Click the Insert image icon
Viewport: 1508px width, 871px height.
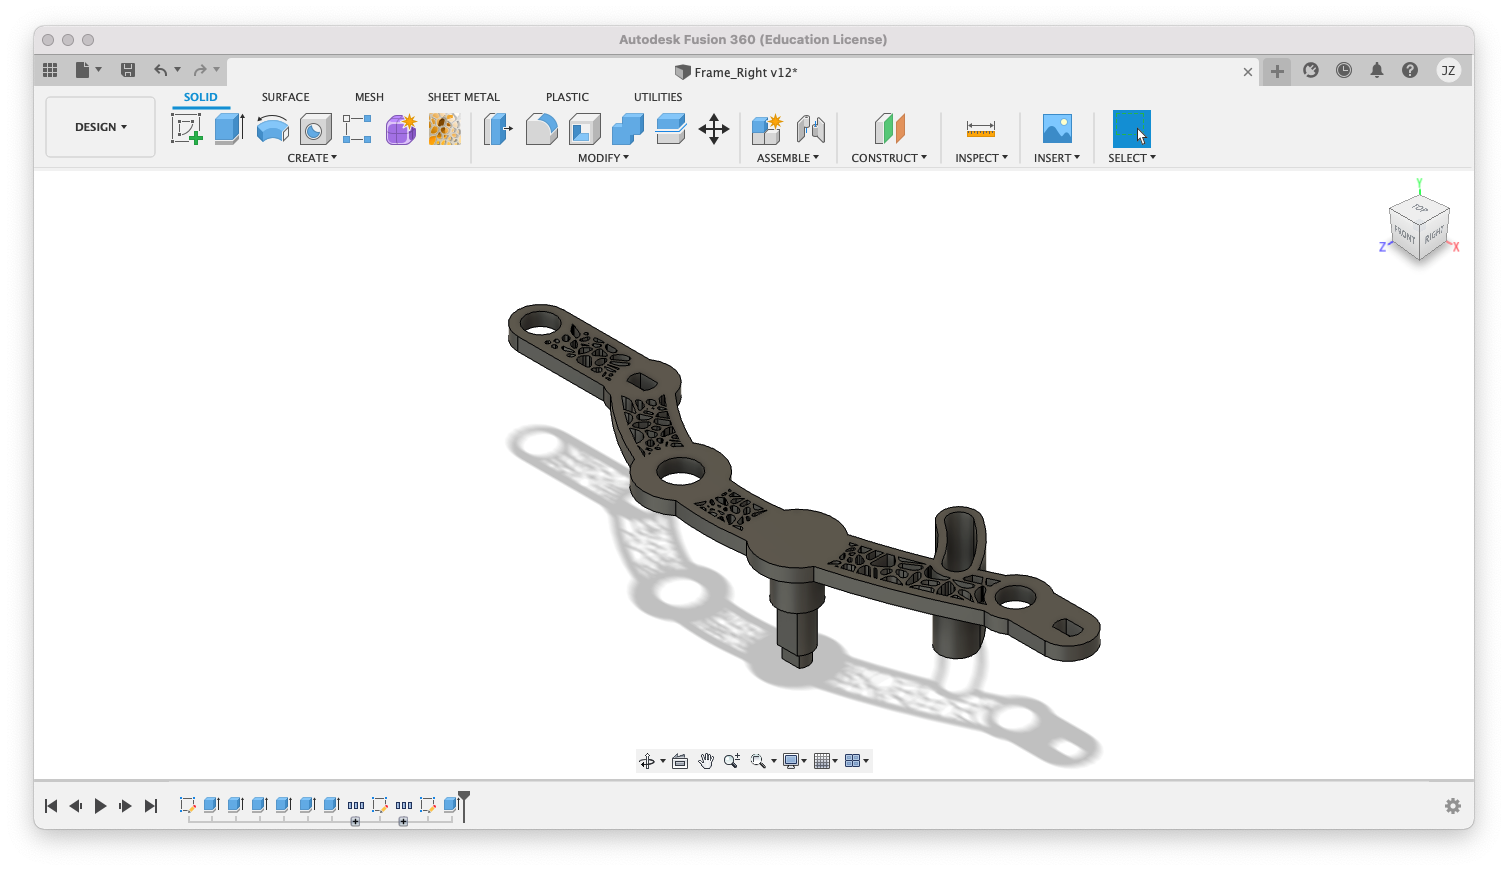(1057, 129)
